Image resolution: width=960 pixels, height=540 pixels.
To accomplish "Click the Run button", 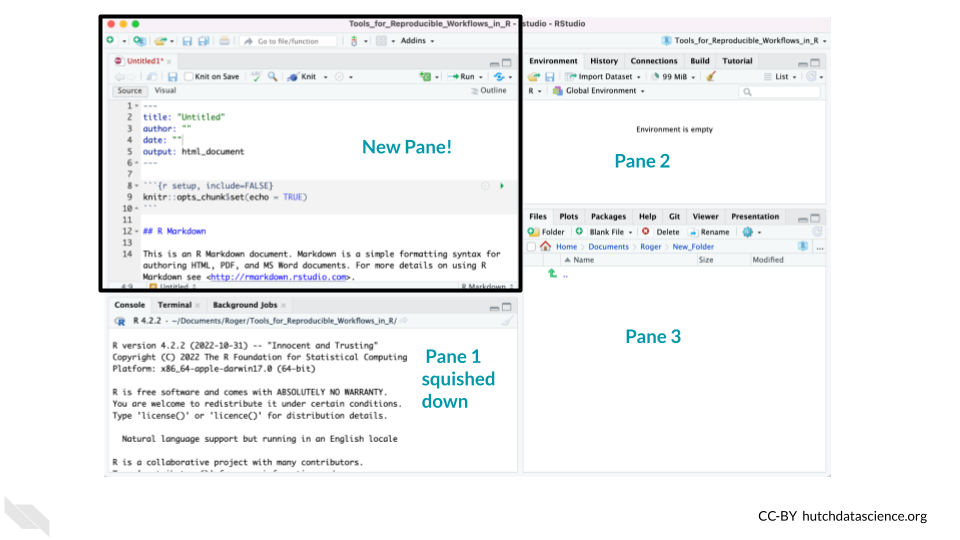I will pyautogui.click(x=462, y=77).
